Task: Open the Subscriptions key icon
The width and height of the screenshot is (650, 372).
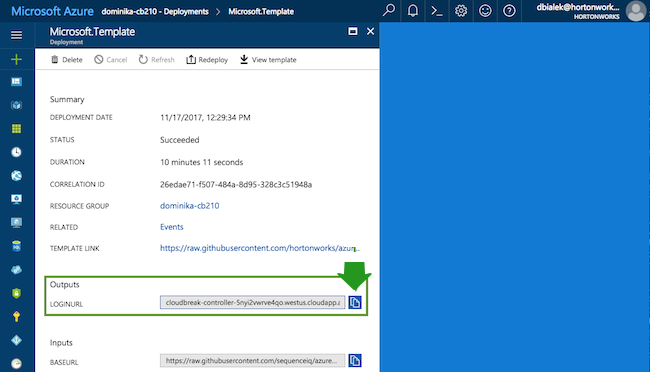Action: (x=16, y=317)
